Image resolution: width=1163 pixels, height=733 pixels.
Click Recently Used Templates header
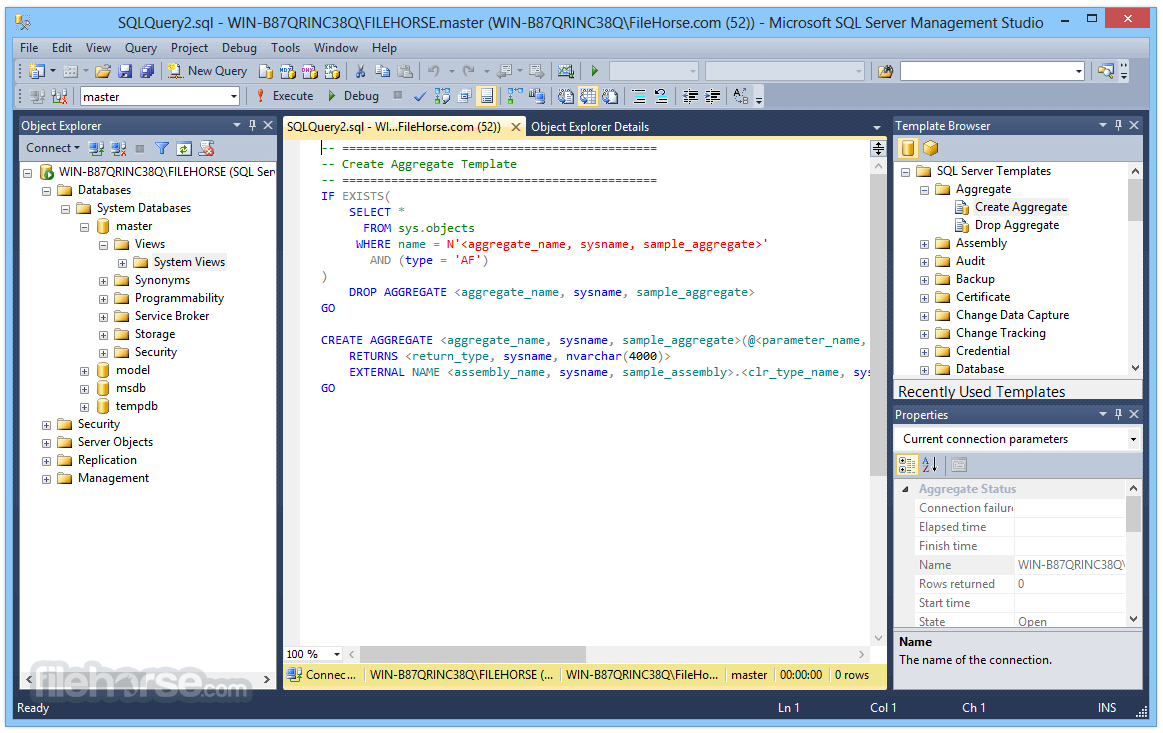point(981,392)
